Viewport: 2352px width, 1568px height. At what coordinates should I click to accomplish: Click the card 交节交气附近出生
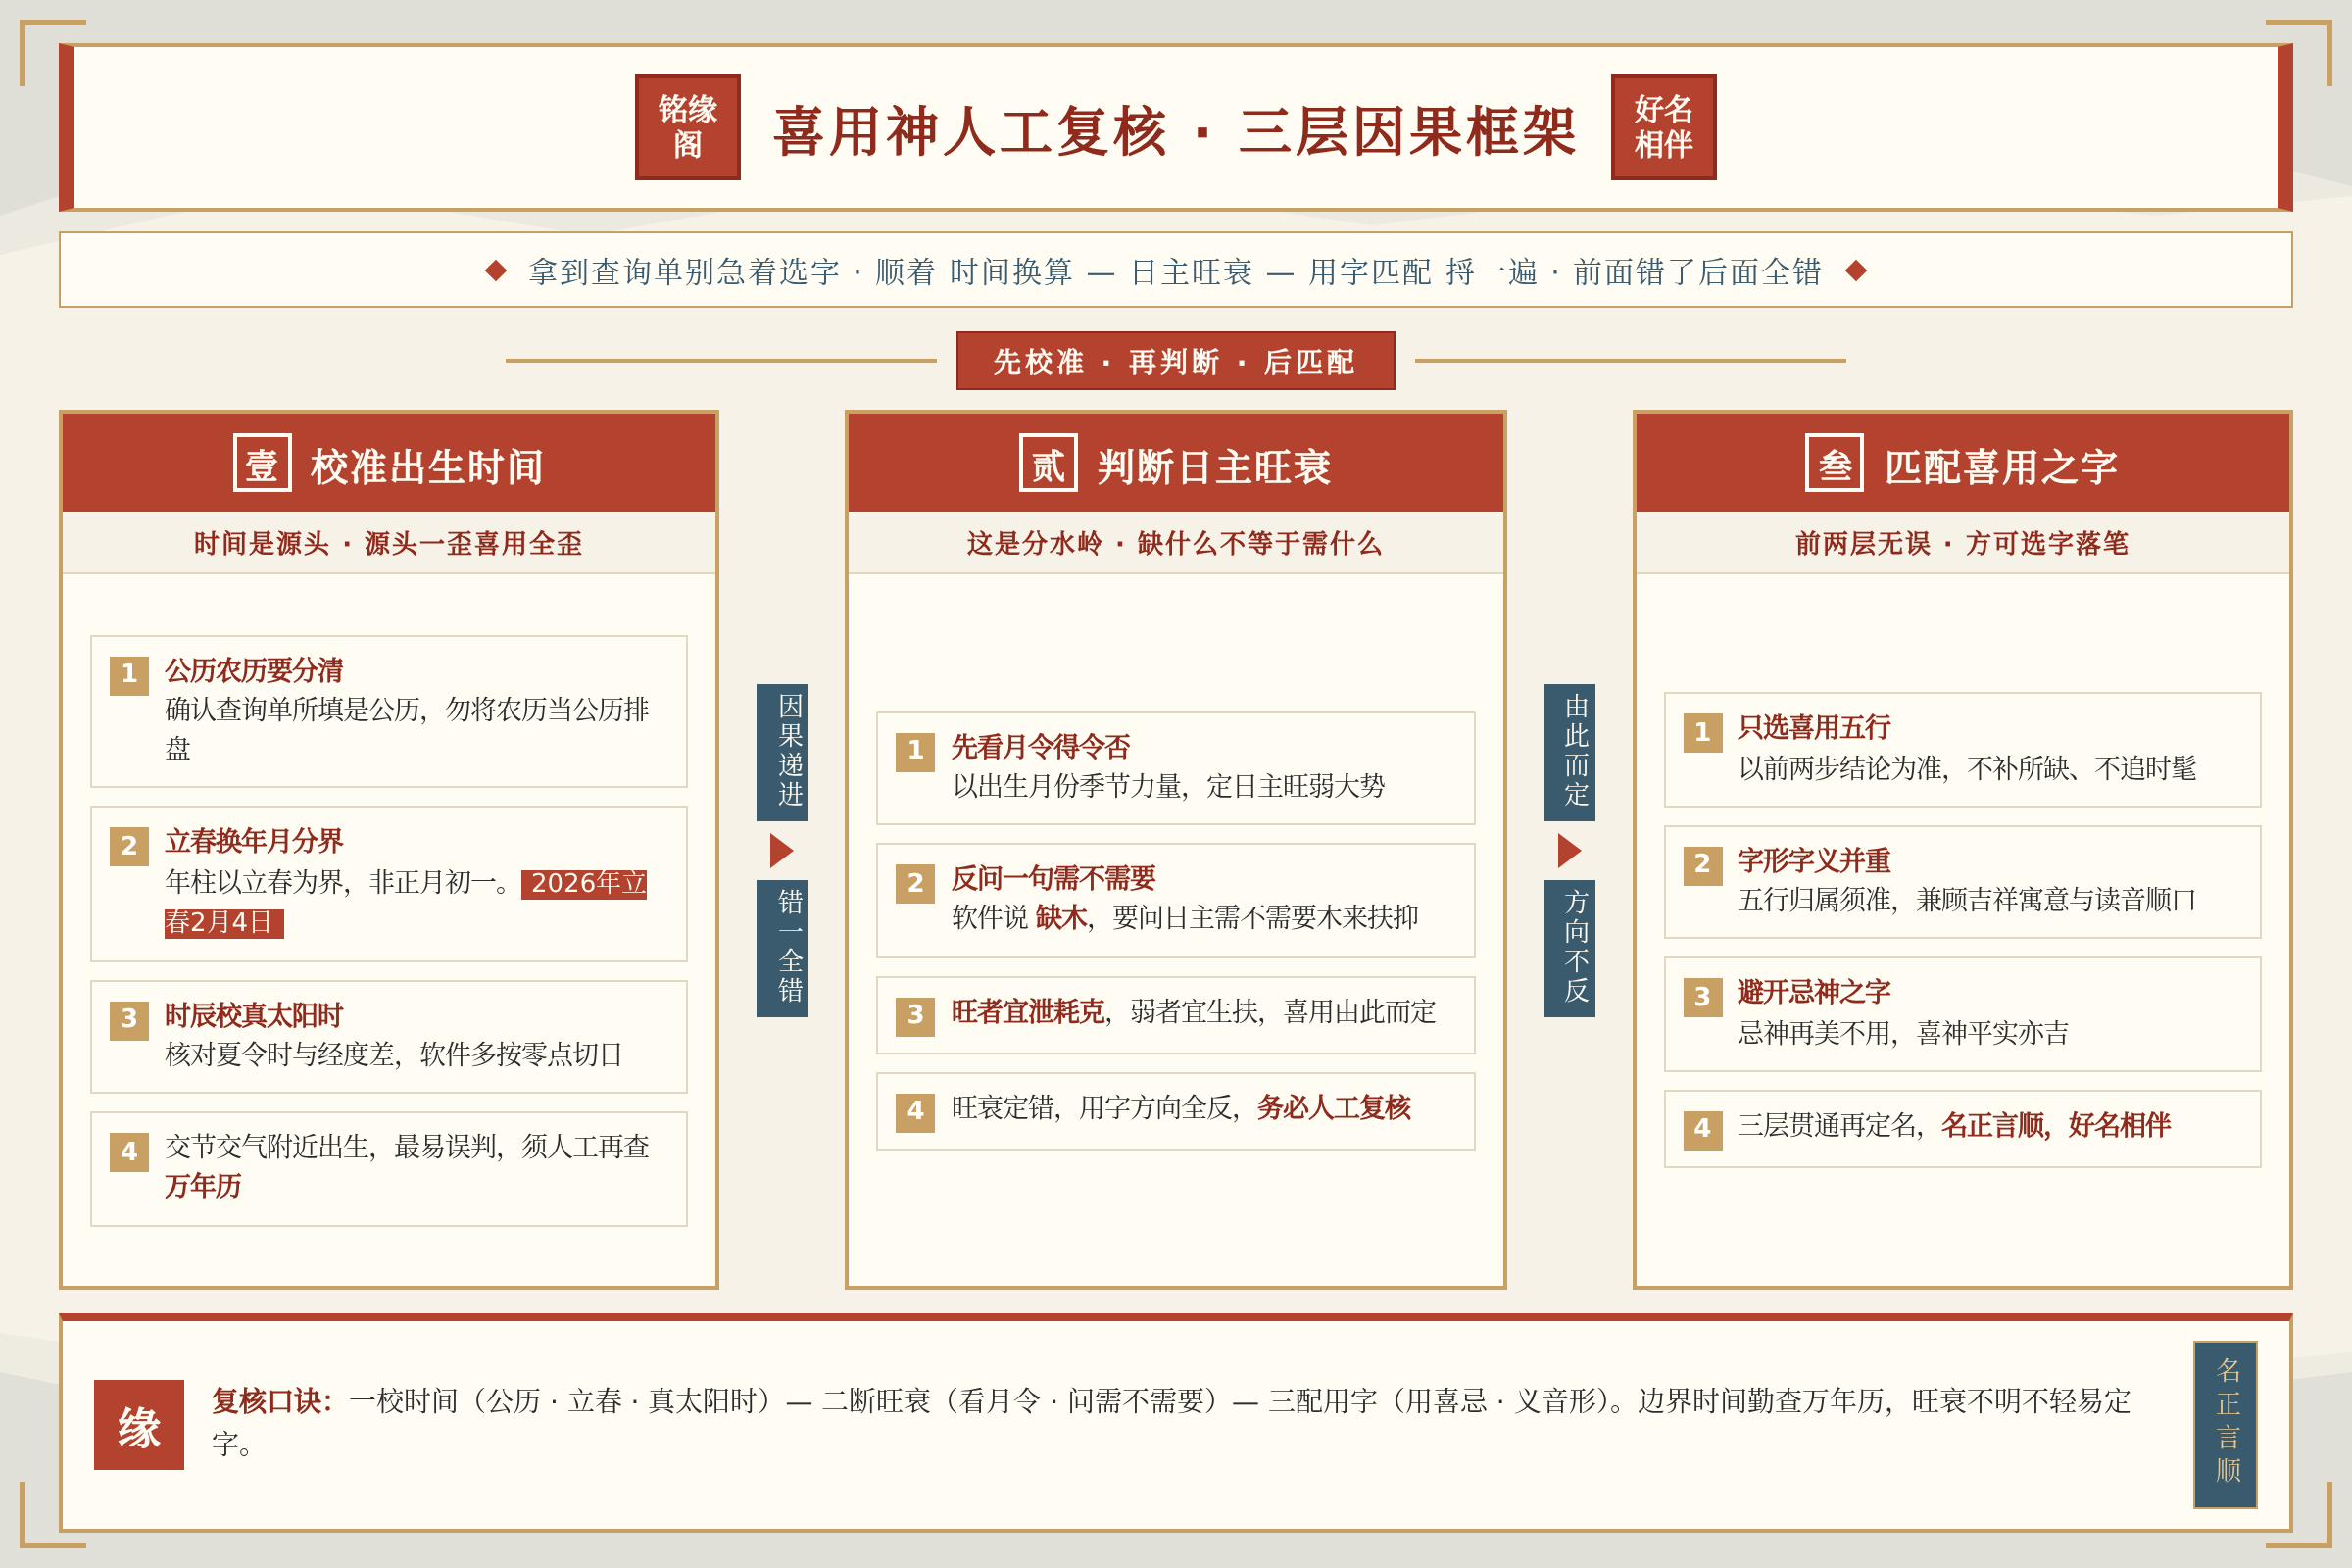[389, 1169]
